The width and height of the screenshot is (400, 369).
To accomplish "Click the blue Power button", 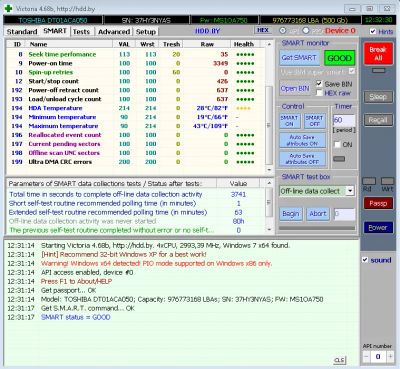I will (x=378, y=227).
